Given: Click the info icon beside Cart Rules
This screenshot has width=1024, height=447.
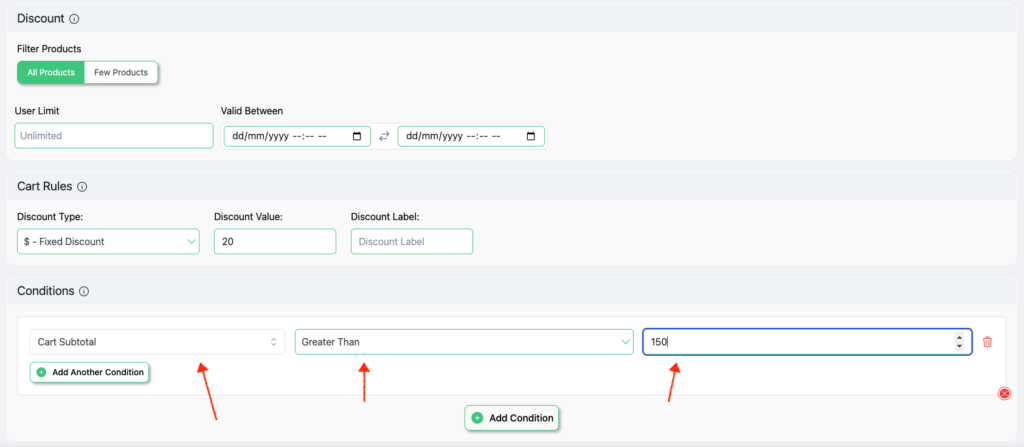Looking at the screenshot, I should point(82,187).
